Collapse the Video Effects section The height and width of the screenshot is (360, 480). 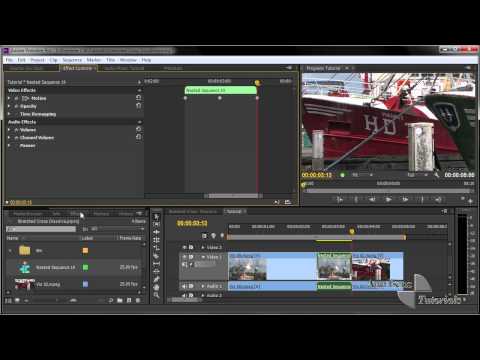pyautogui.click(x=139, y=90)
